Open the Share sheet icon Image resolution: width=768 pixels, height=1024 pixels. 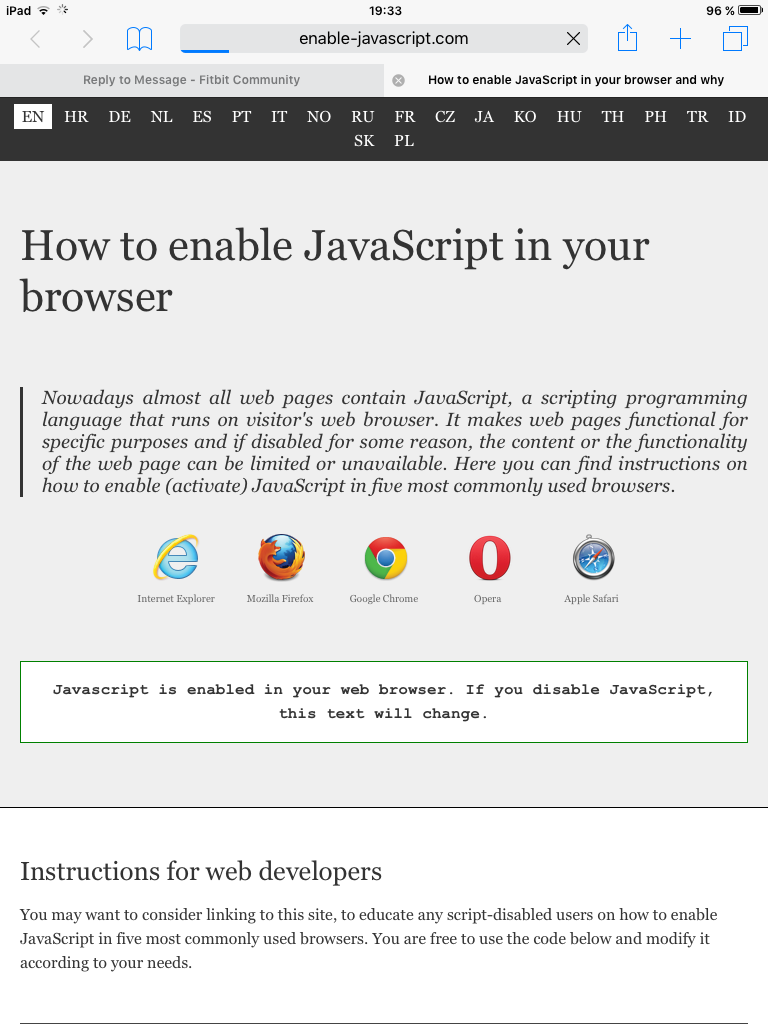pyautogui.click(x=627, y=39)
